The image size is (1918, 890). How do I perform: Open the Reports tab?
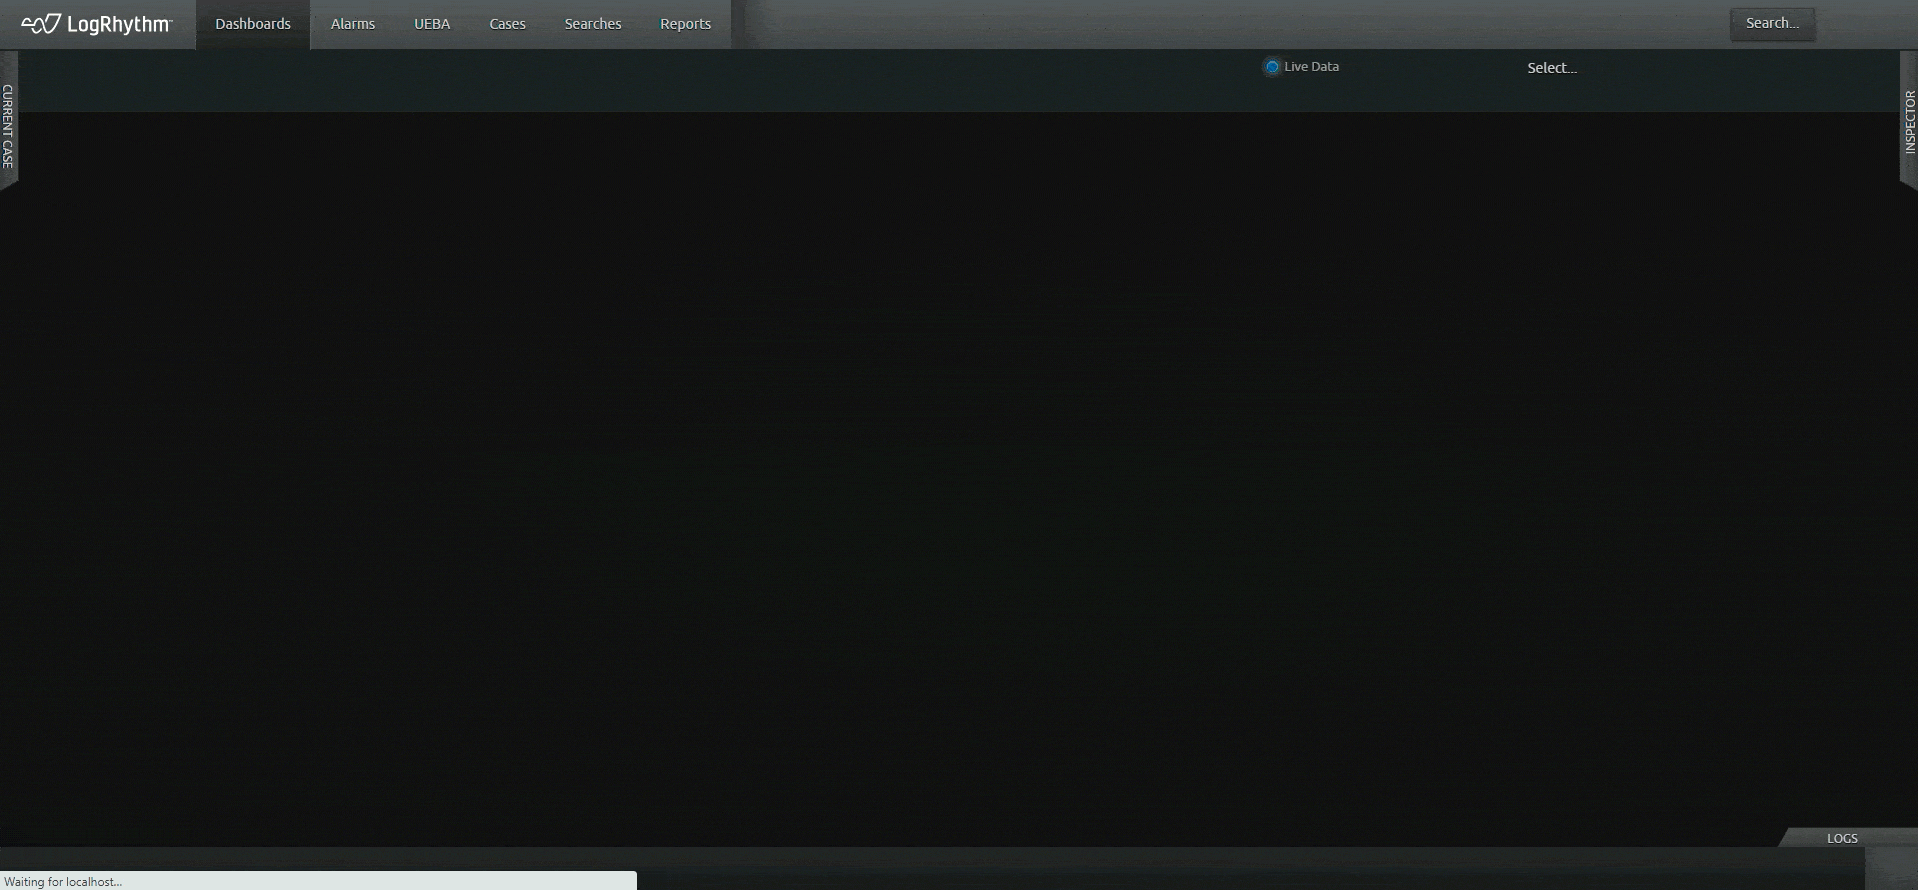click(685, 24)
